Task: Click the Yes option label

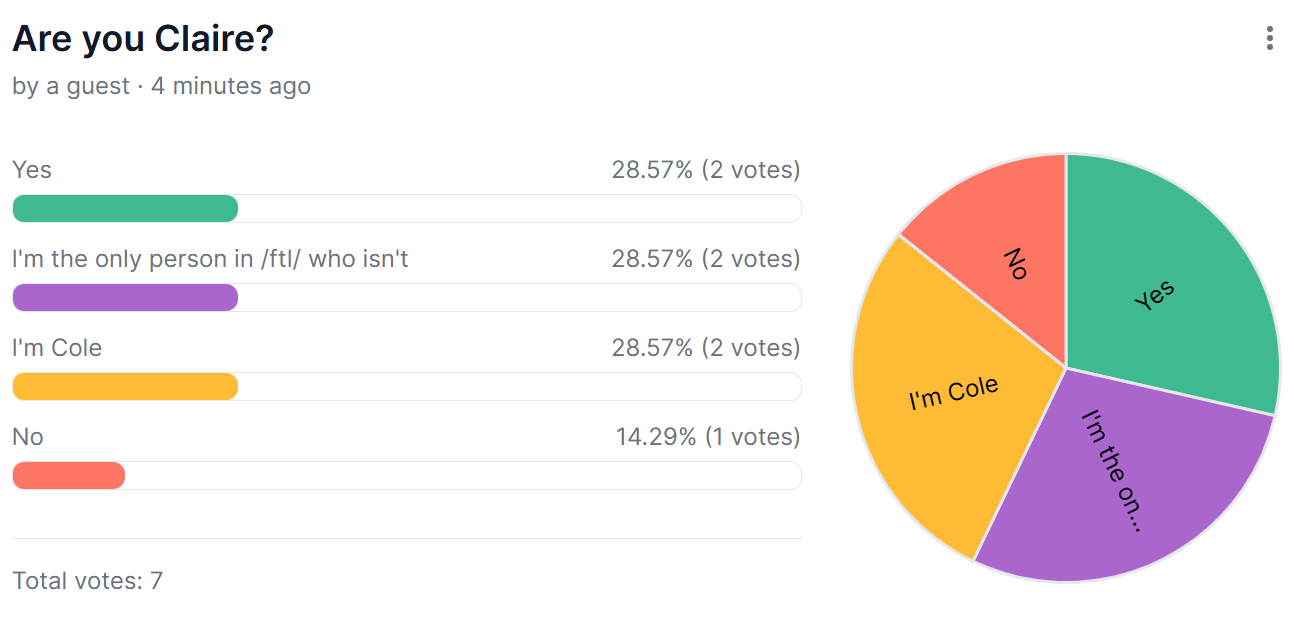Action: pos(32,170)
